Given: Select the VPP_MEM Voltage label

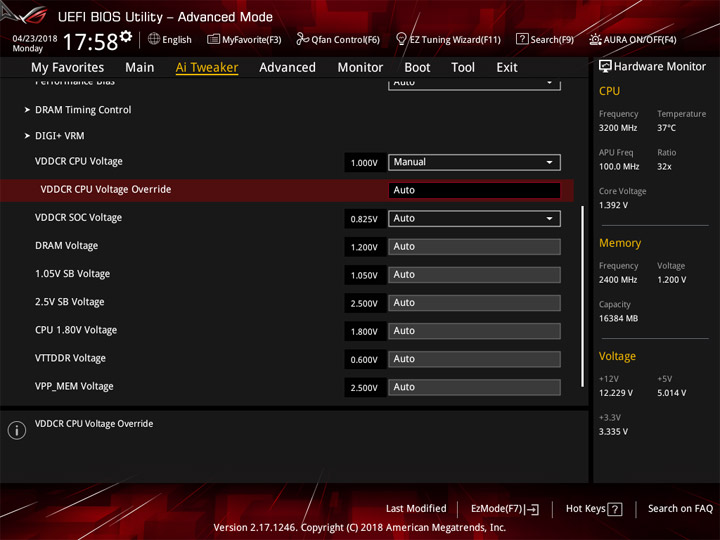Looking at the screenshot, I should coord(74,386).
